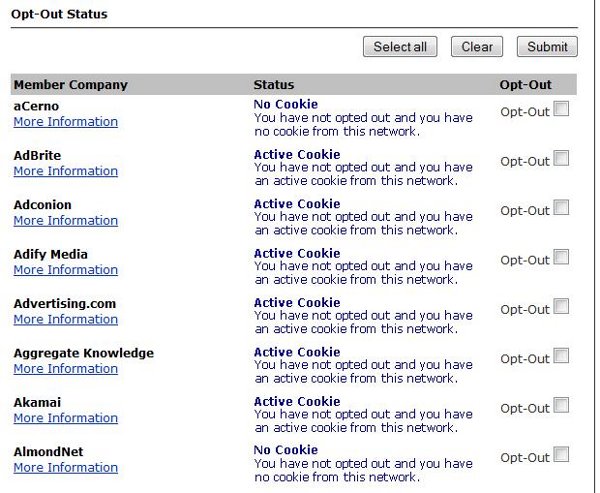
Task: Select the aCerno company name
Action: 36,106
